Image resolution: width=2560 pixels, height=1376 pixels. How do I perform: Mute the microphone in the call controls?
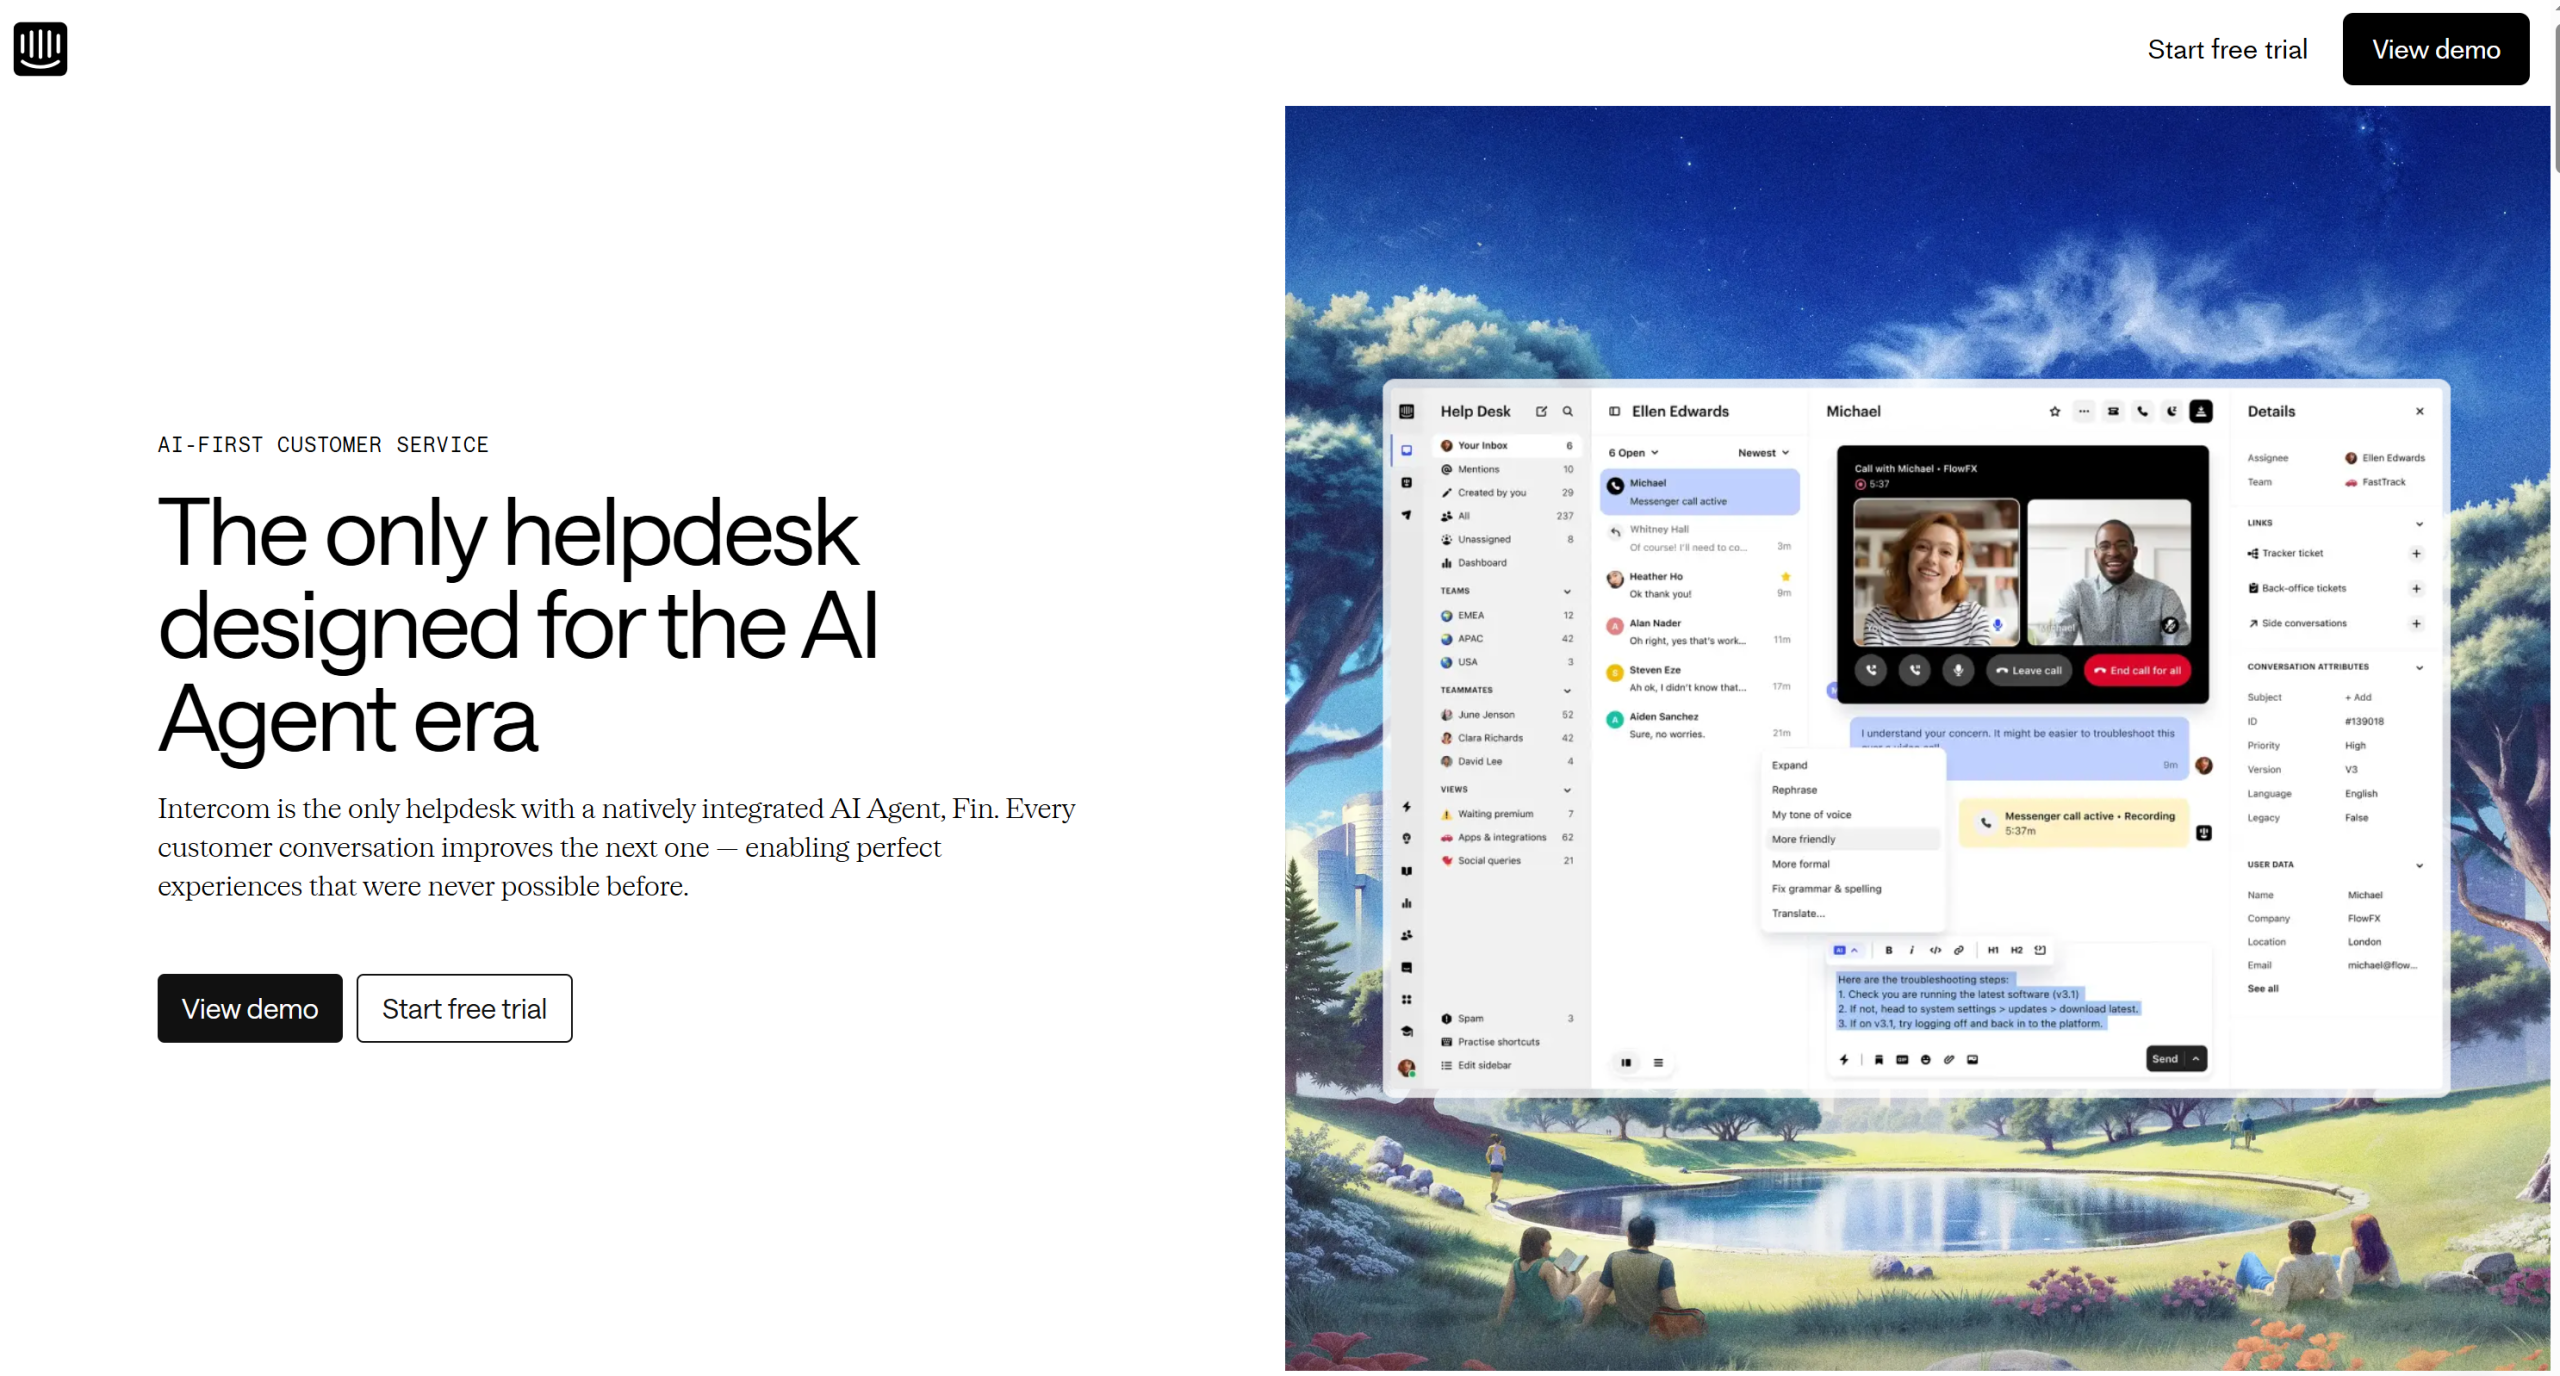[1958, 670]
